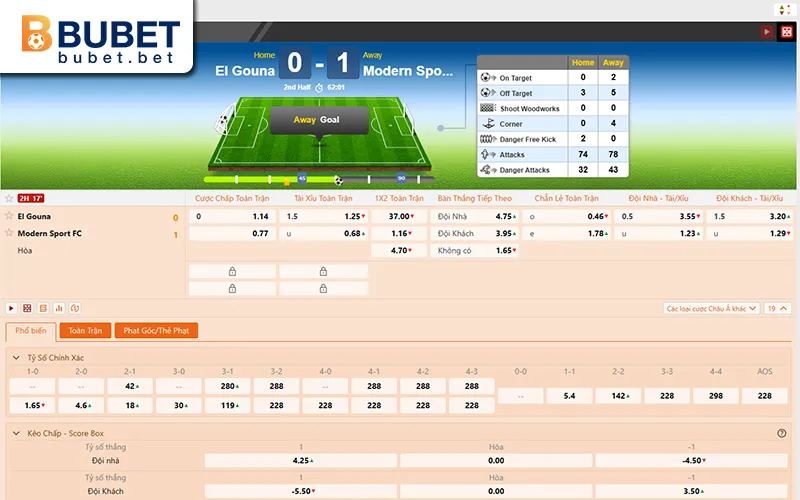Viewport: 800px width, 500px height.
Task: Click the locked Tài Xỉu cell, first row
Action: click(323, 271)
